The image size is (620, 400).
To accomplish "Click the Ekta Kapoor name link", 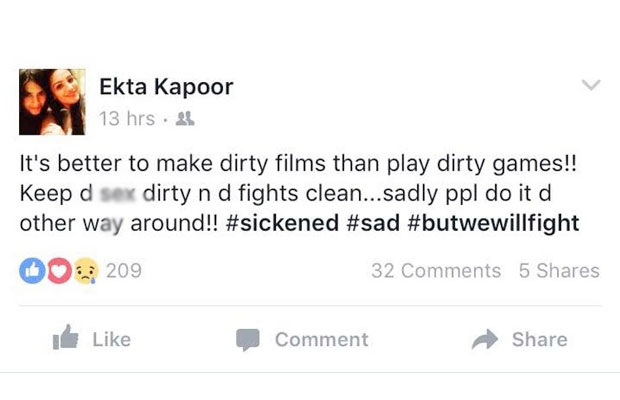I will pyautogui.click(x=166, y=87).
